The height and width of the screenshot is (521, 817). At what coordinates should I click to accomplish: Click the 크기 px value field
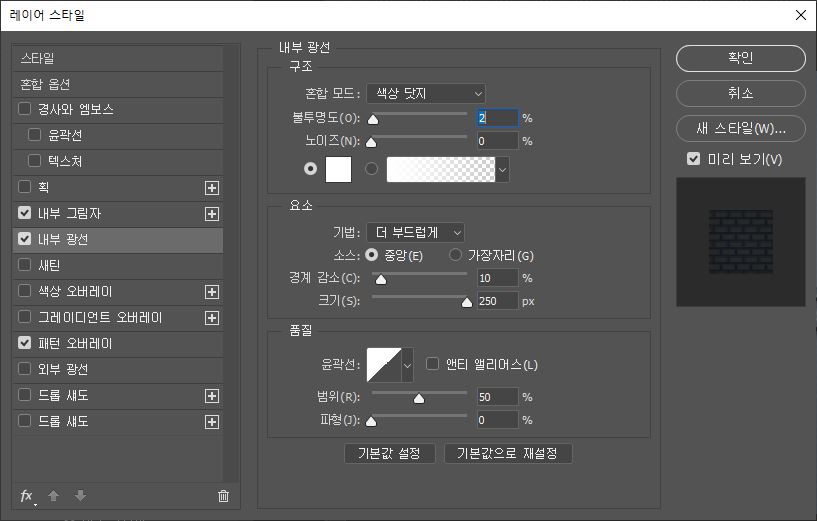tap(498, 301)
